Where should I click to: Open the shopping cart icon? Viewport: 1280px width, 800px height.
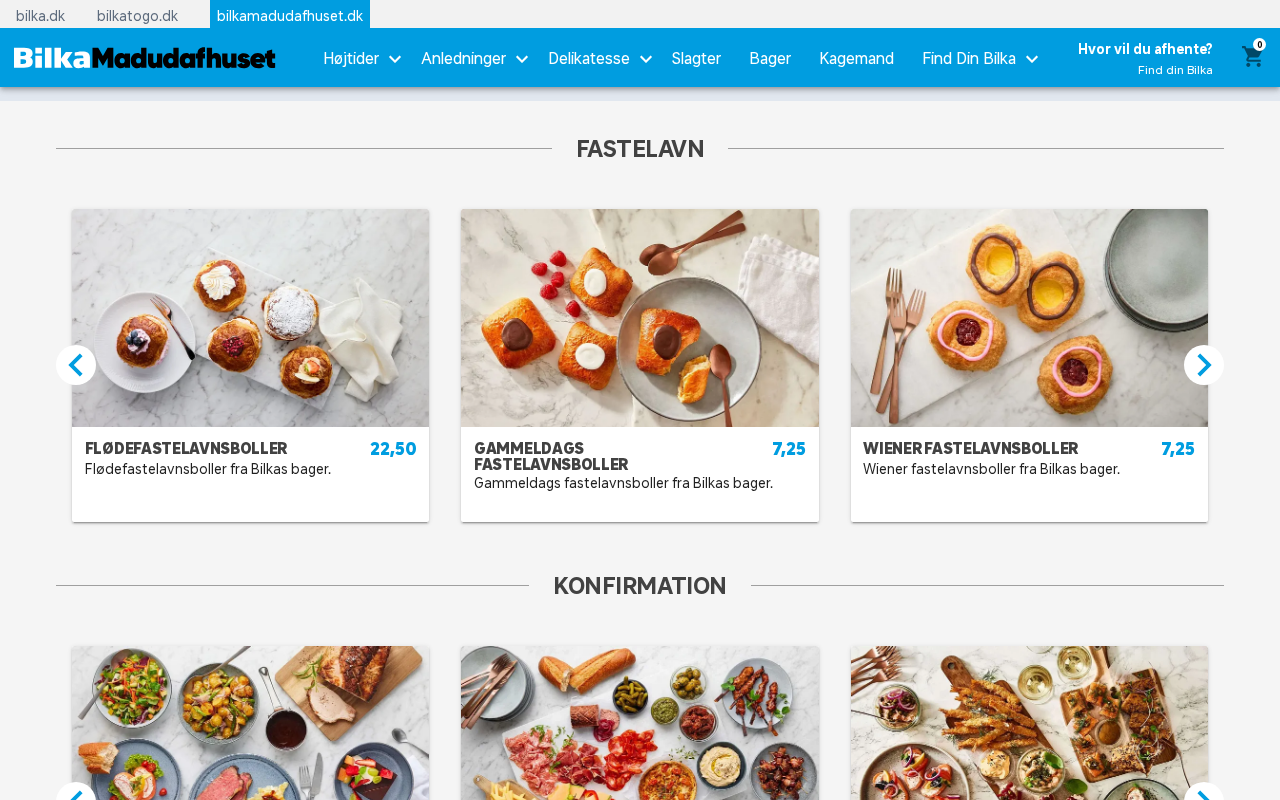pos(1252,57)
